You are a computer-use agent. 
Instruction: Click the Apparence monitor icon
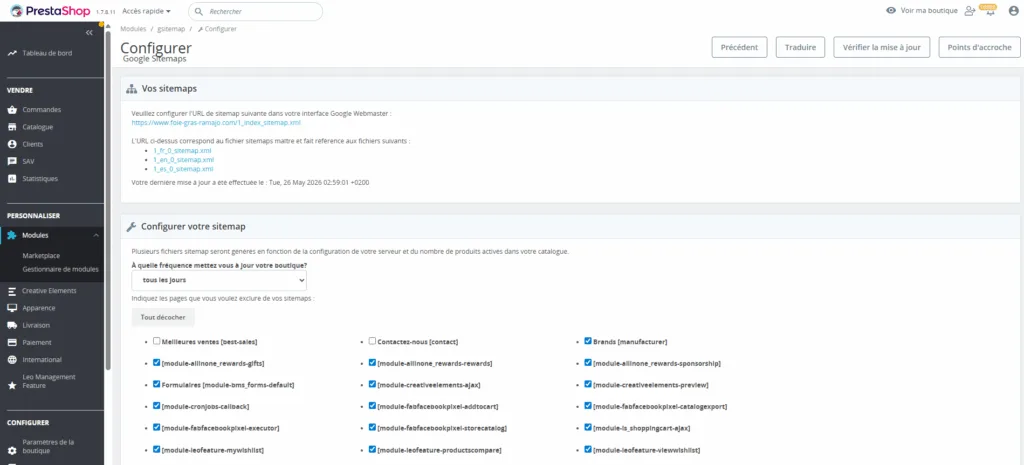click(x=12, y=308)
